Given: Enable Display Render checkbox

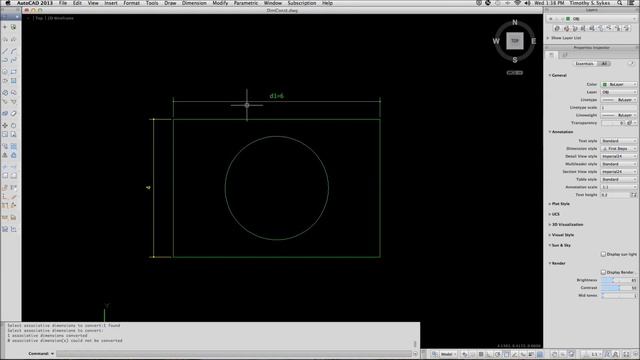Looking at the screenshot, I should (603, 272).
